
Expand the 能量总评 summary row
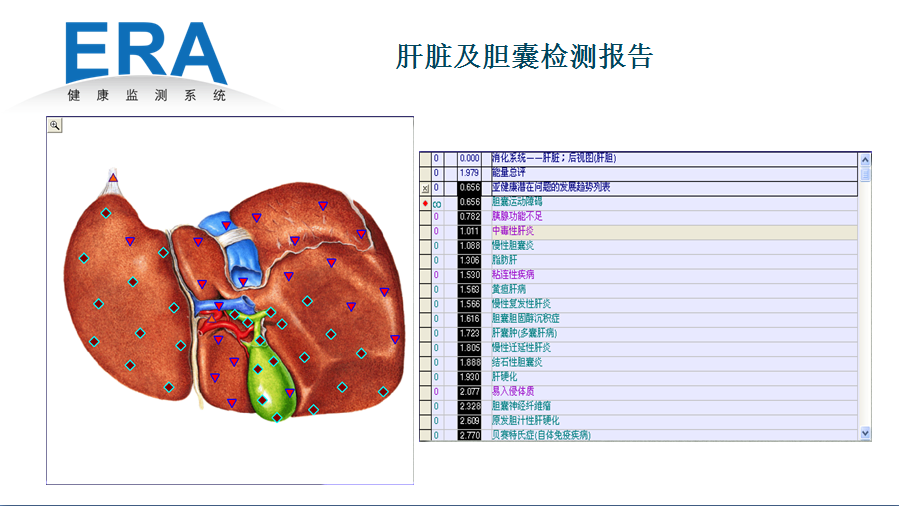673,173
